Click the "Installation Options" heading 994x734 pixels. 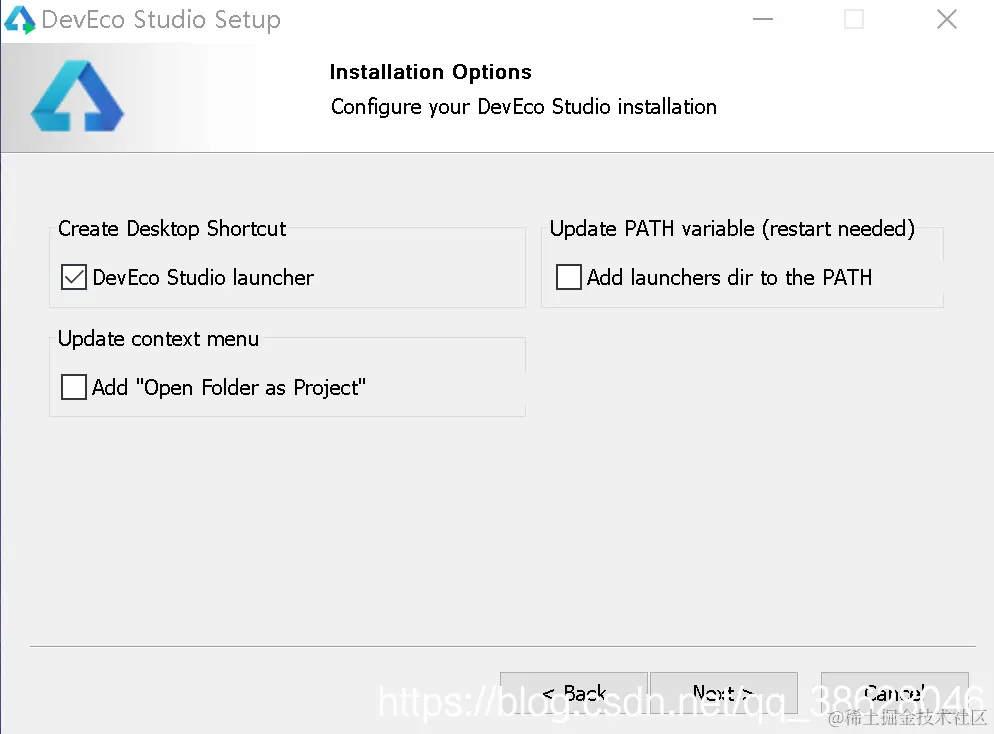coord(430,72)
